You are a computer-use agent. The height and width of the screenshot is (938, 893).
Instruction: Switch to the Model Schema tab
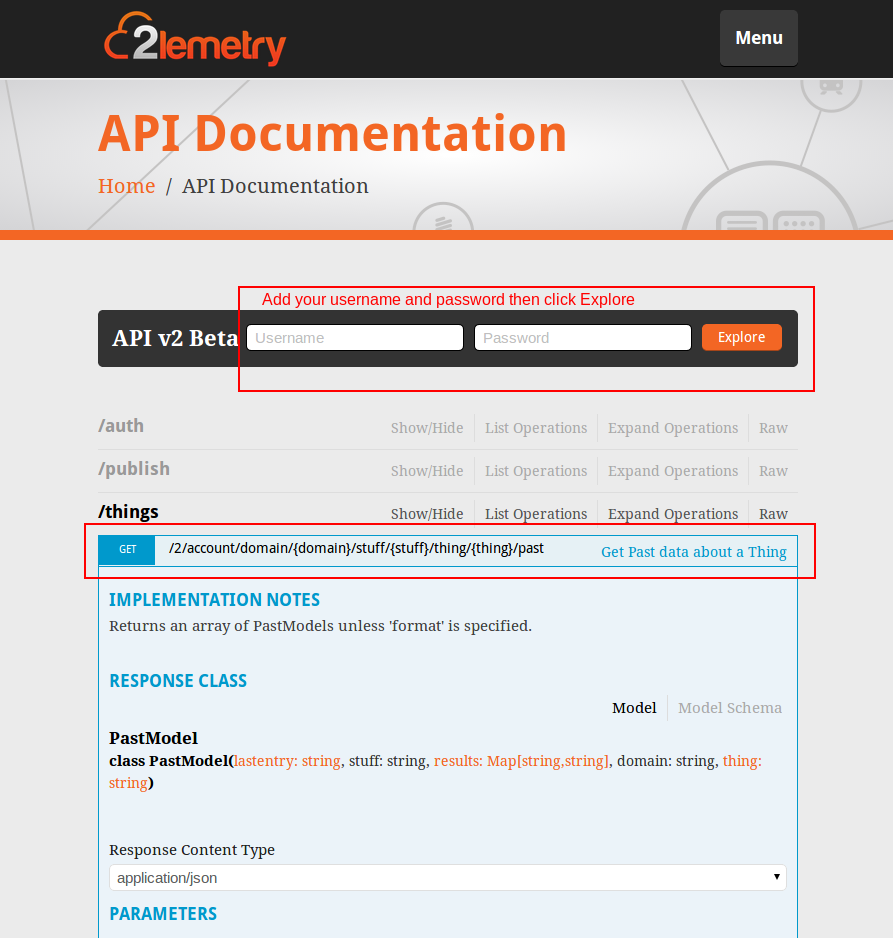(730, 708)
